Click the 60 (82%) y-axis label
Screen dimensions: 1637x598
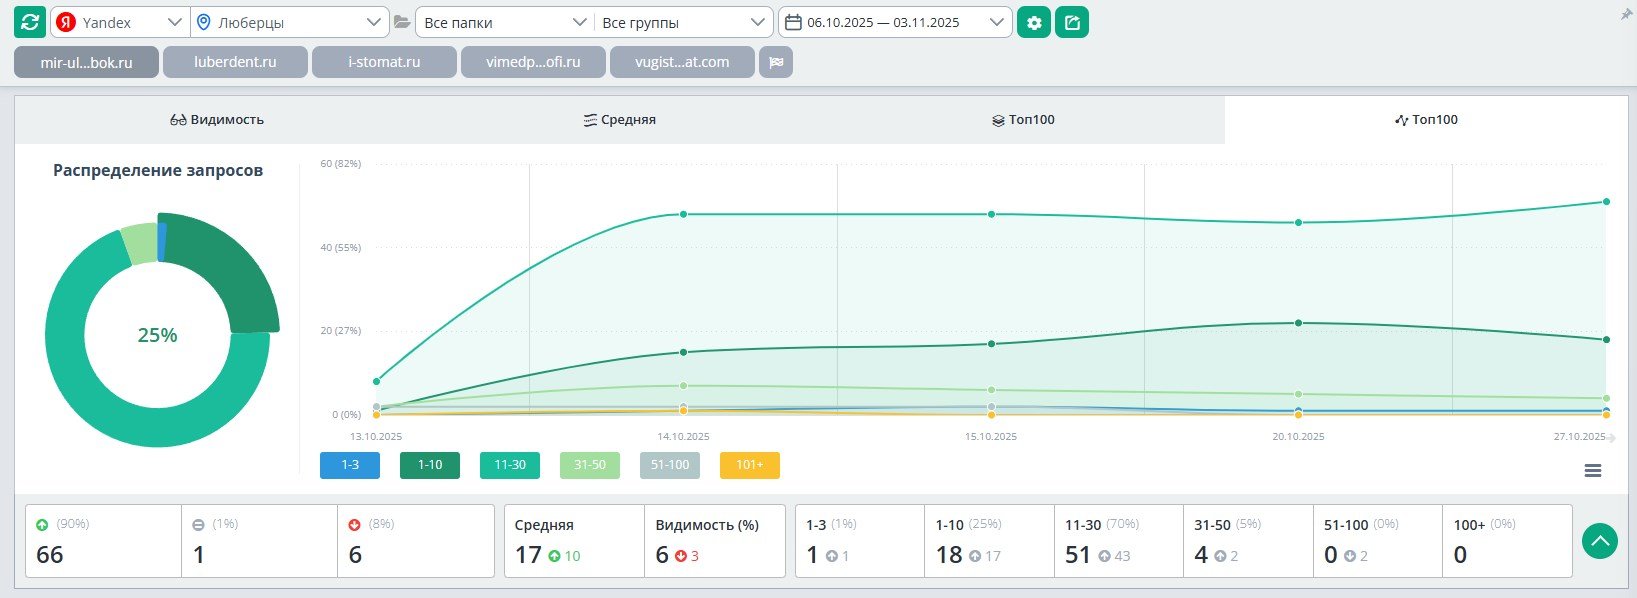[x=340, y=163]
